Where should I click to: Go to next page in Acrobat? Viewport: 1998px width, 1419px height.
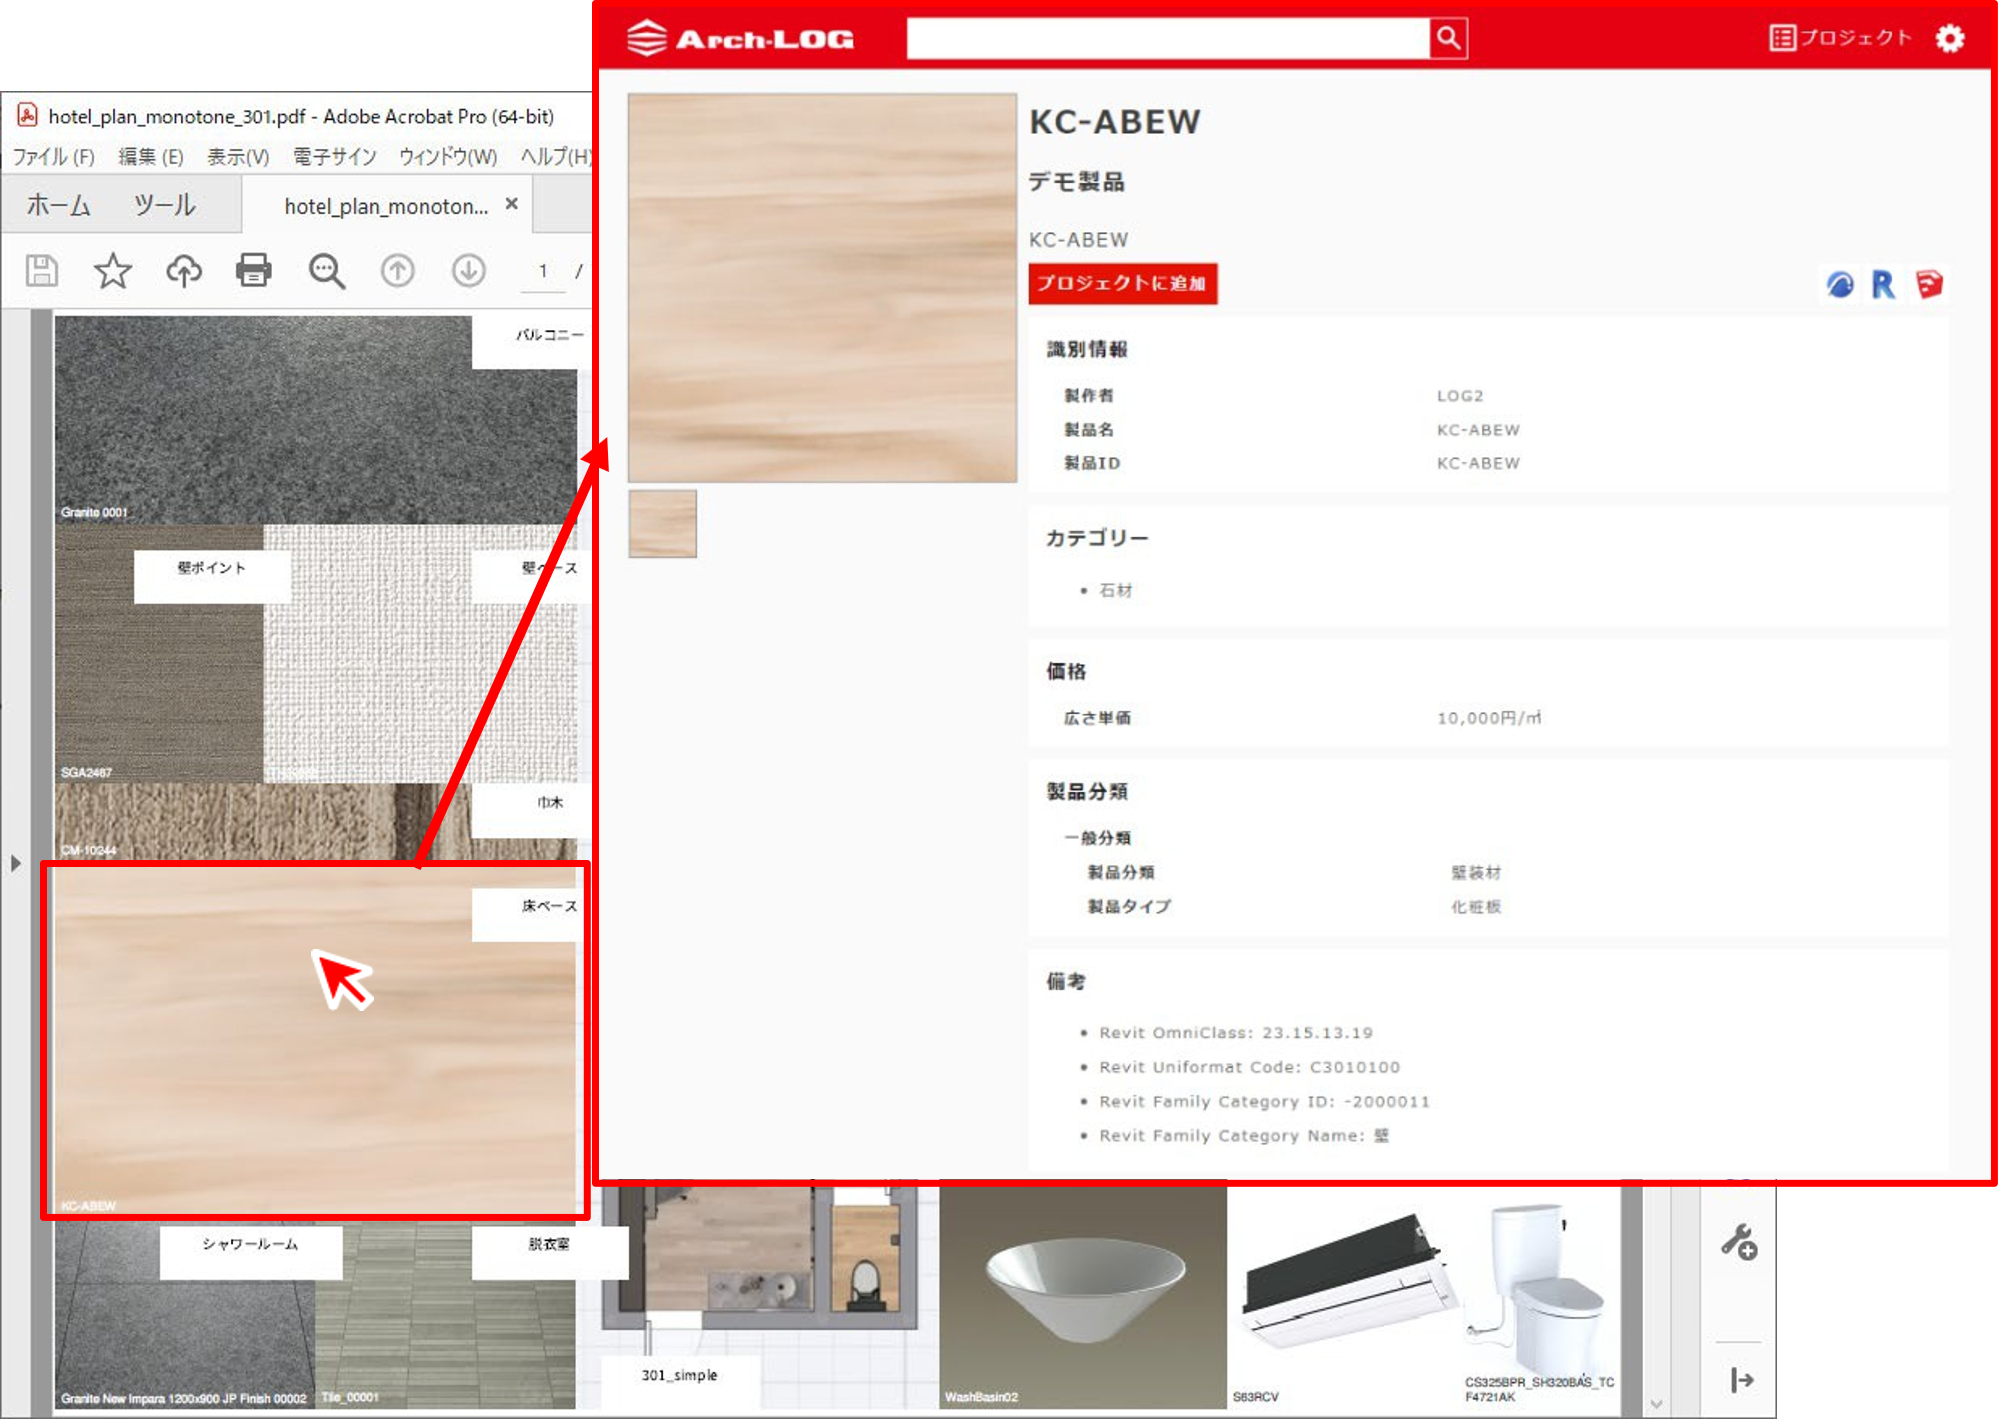coord(468,270)
